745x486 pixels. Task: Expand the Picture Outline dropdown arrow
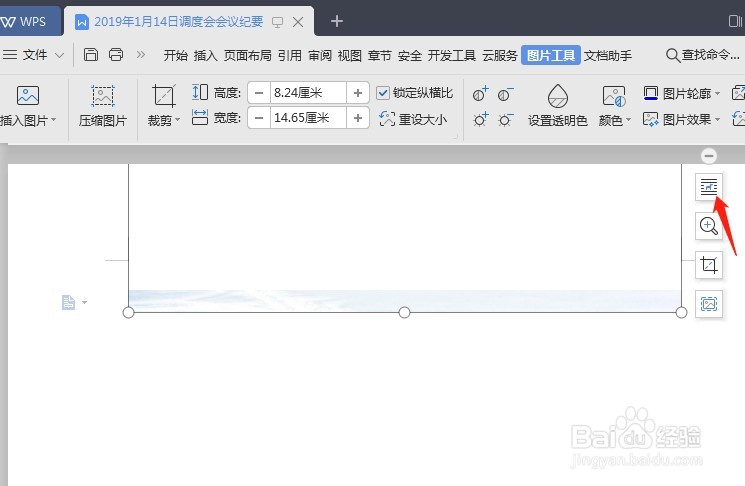click(717, 93)
